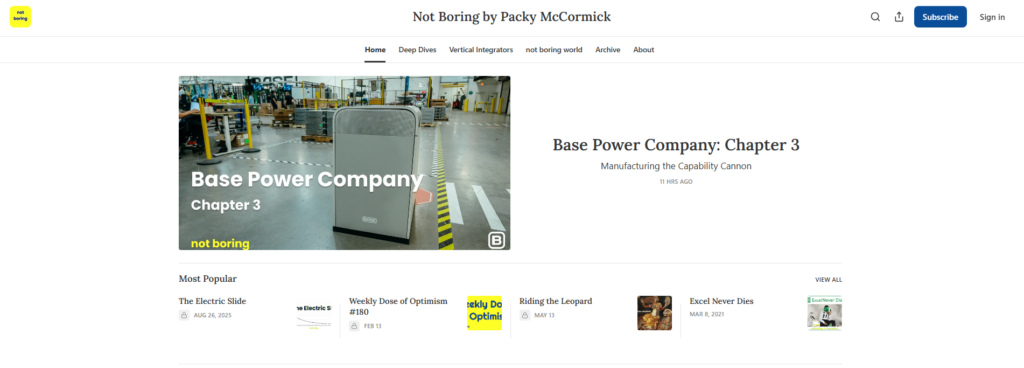Viewport: 1024px width, 368px height.
Task: Open Riding the Leopard post
Action: (x=556, y=301)
